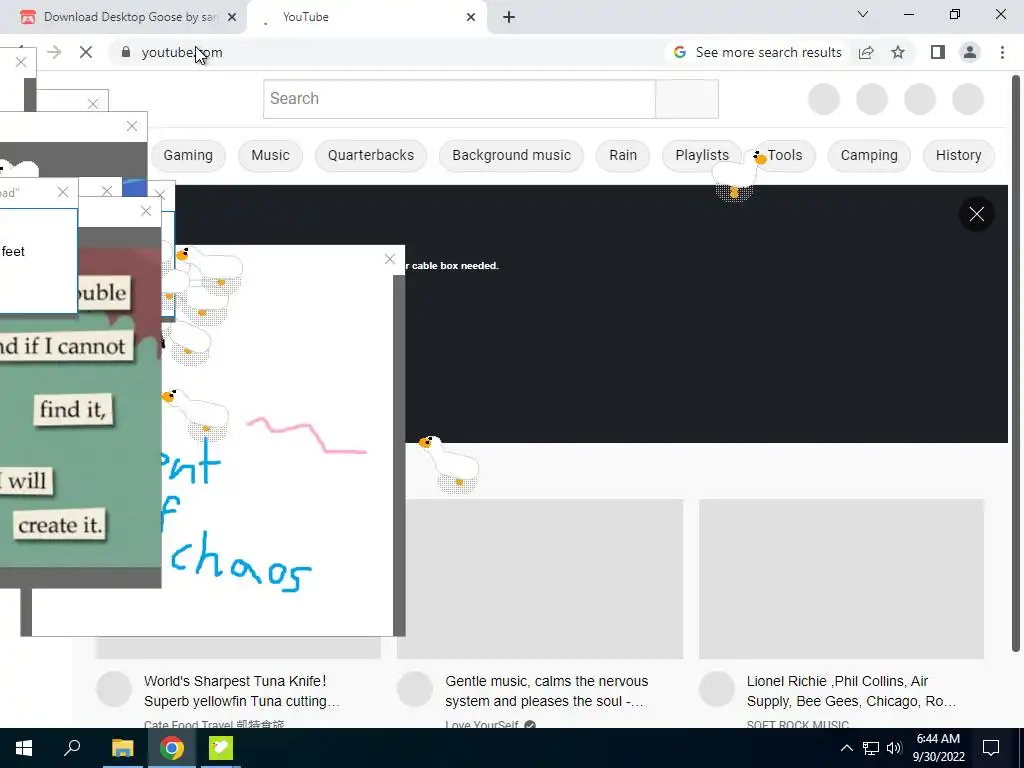Select the Background music filter chip
Image resolution: width=1024 pixels, height=768 pixels.
(x=511, y=155)
